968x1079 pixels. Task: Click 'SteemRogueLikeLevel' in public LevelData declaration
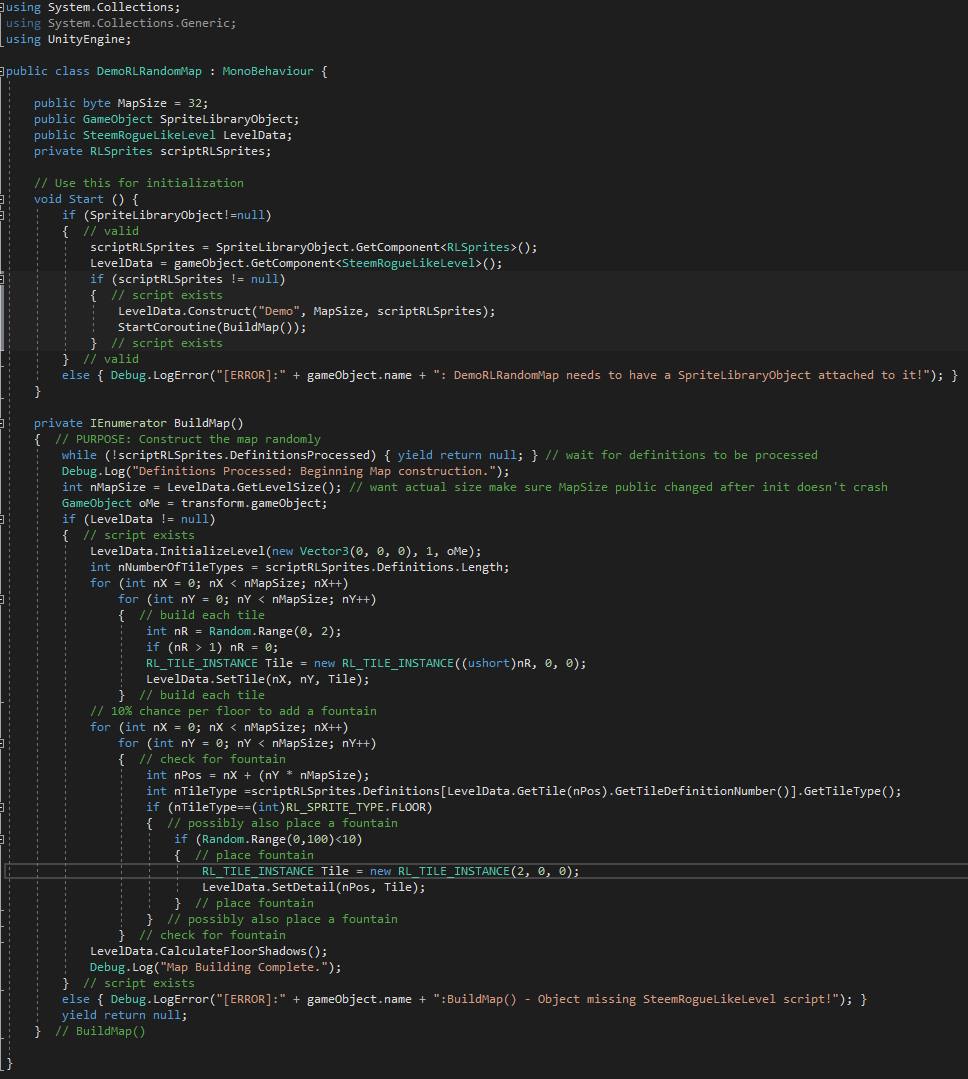click(149, 135)
